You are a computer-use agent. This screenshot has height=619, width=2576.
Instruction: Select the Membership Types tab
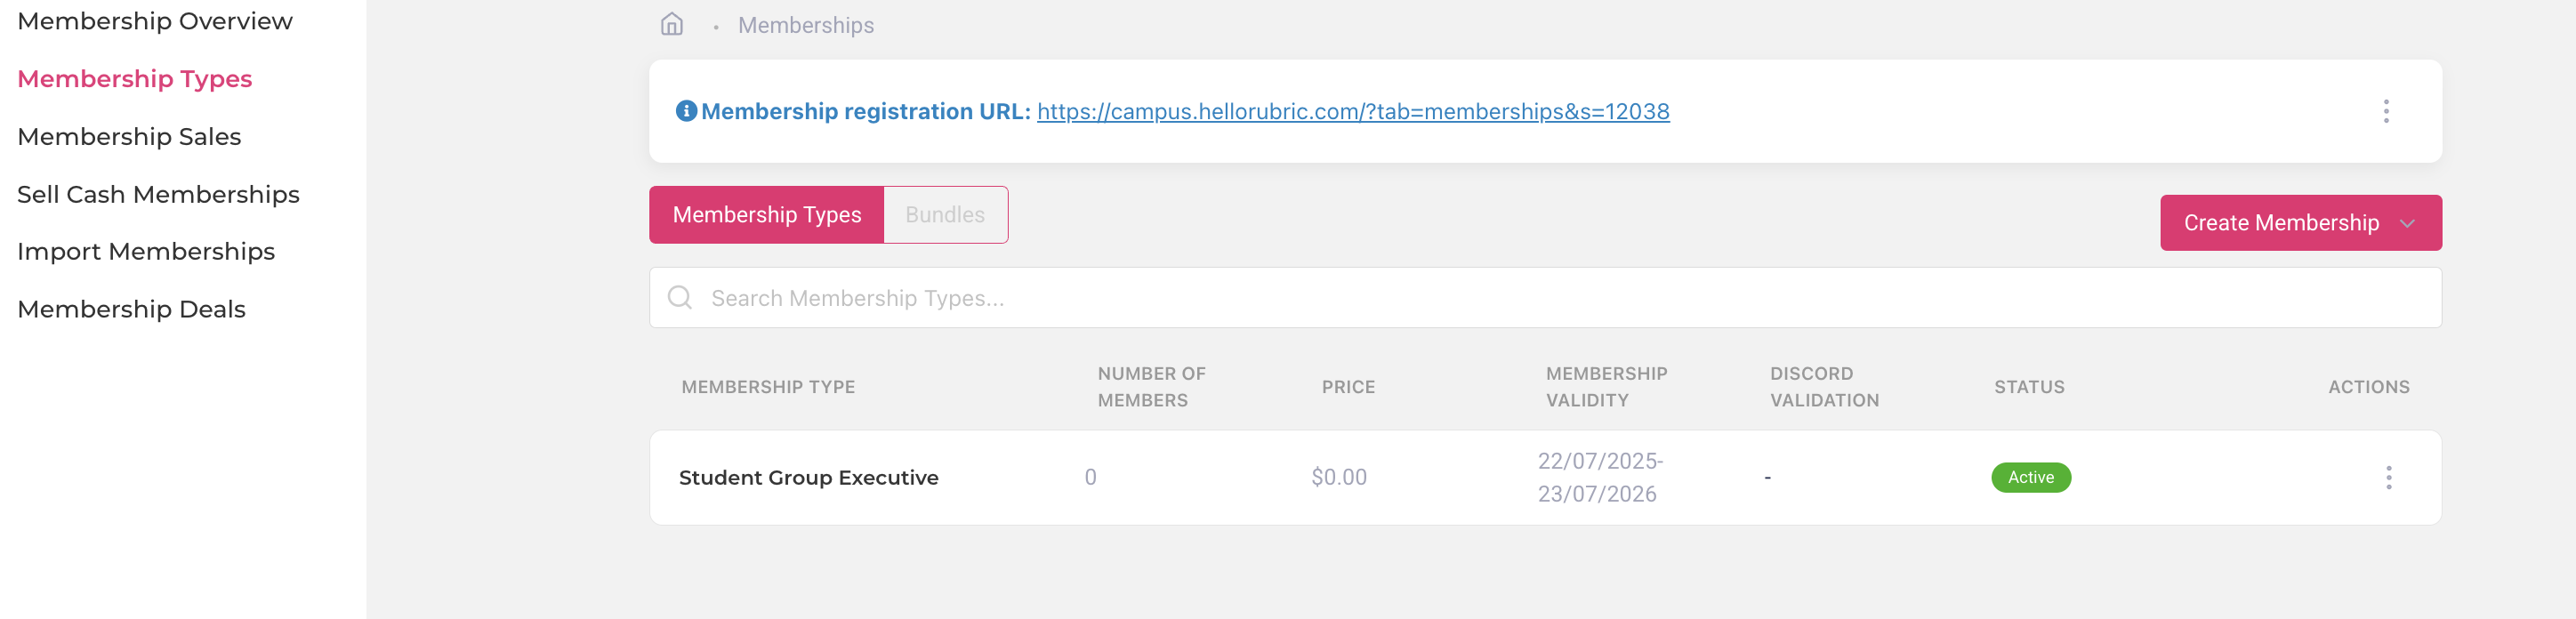pyautogui.click(x=766, y=215)
